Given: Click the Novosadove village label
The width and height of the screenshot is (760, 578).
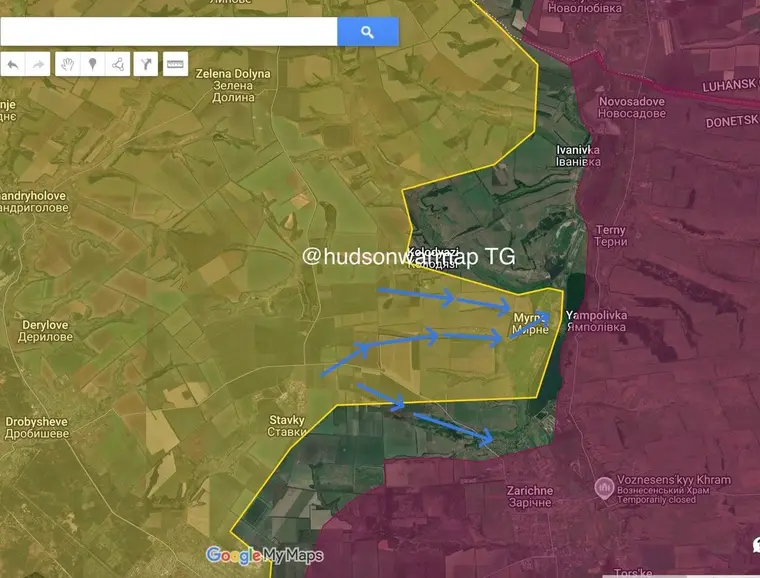Looking at the screenshot, I should click(632, 107).
